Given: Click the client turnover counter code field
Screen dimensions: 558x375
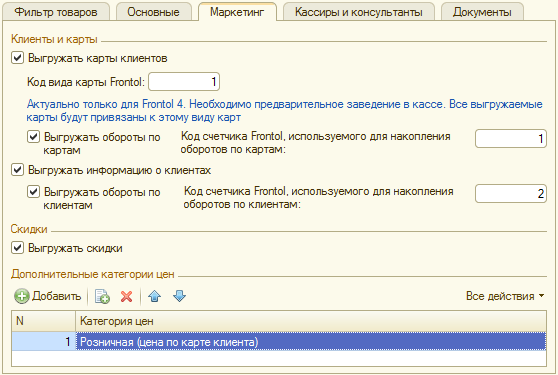Looking at the screenshot, I should pos(511,194).
